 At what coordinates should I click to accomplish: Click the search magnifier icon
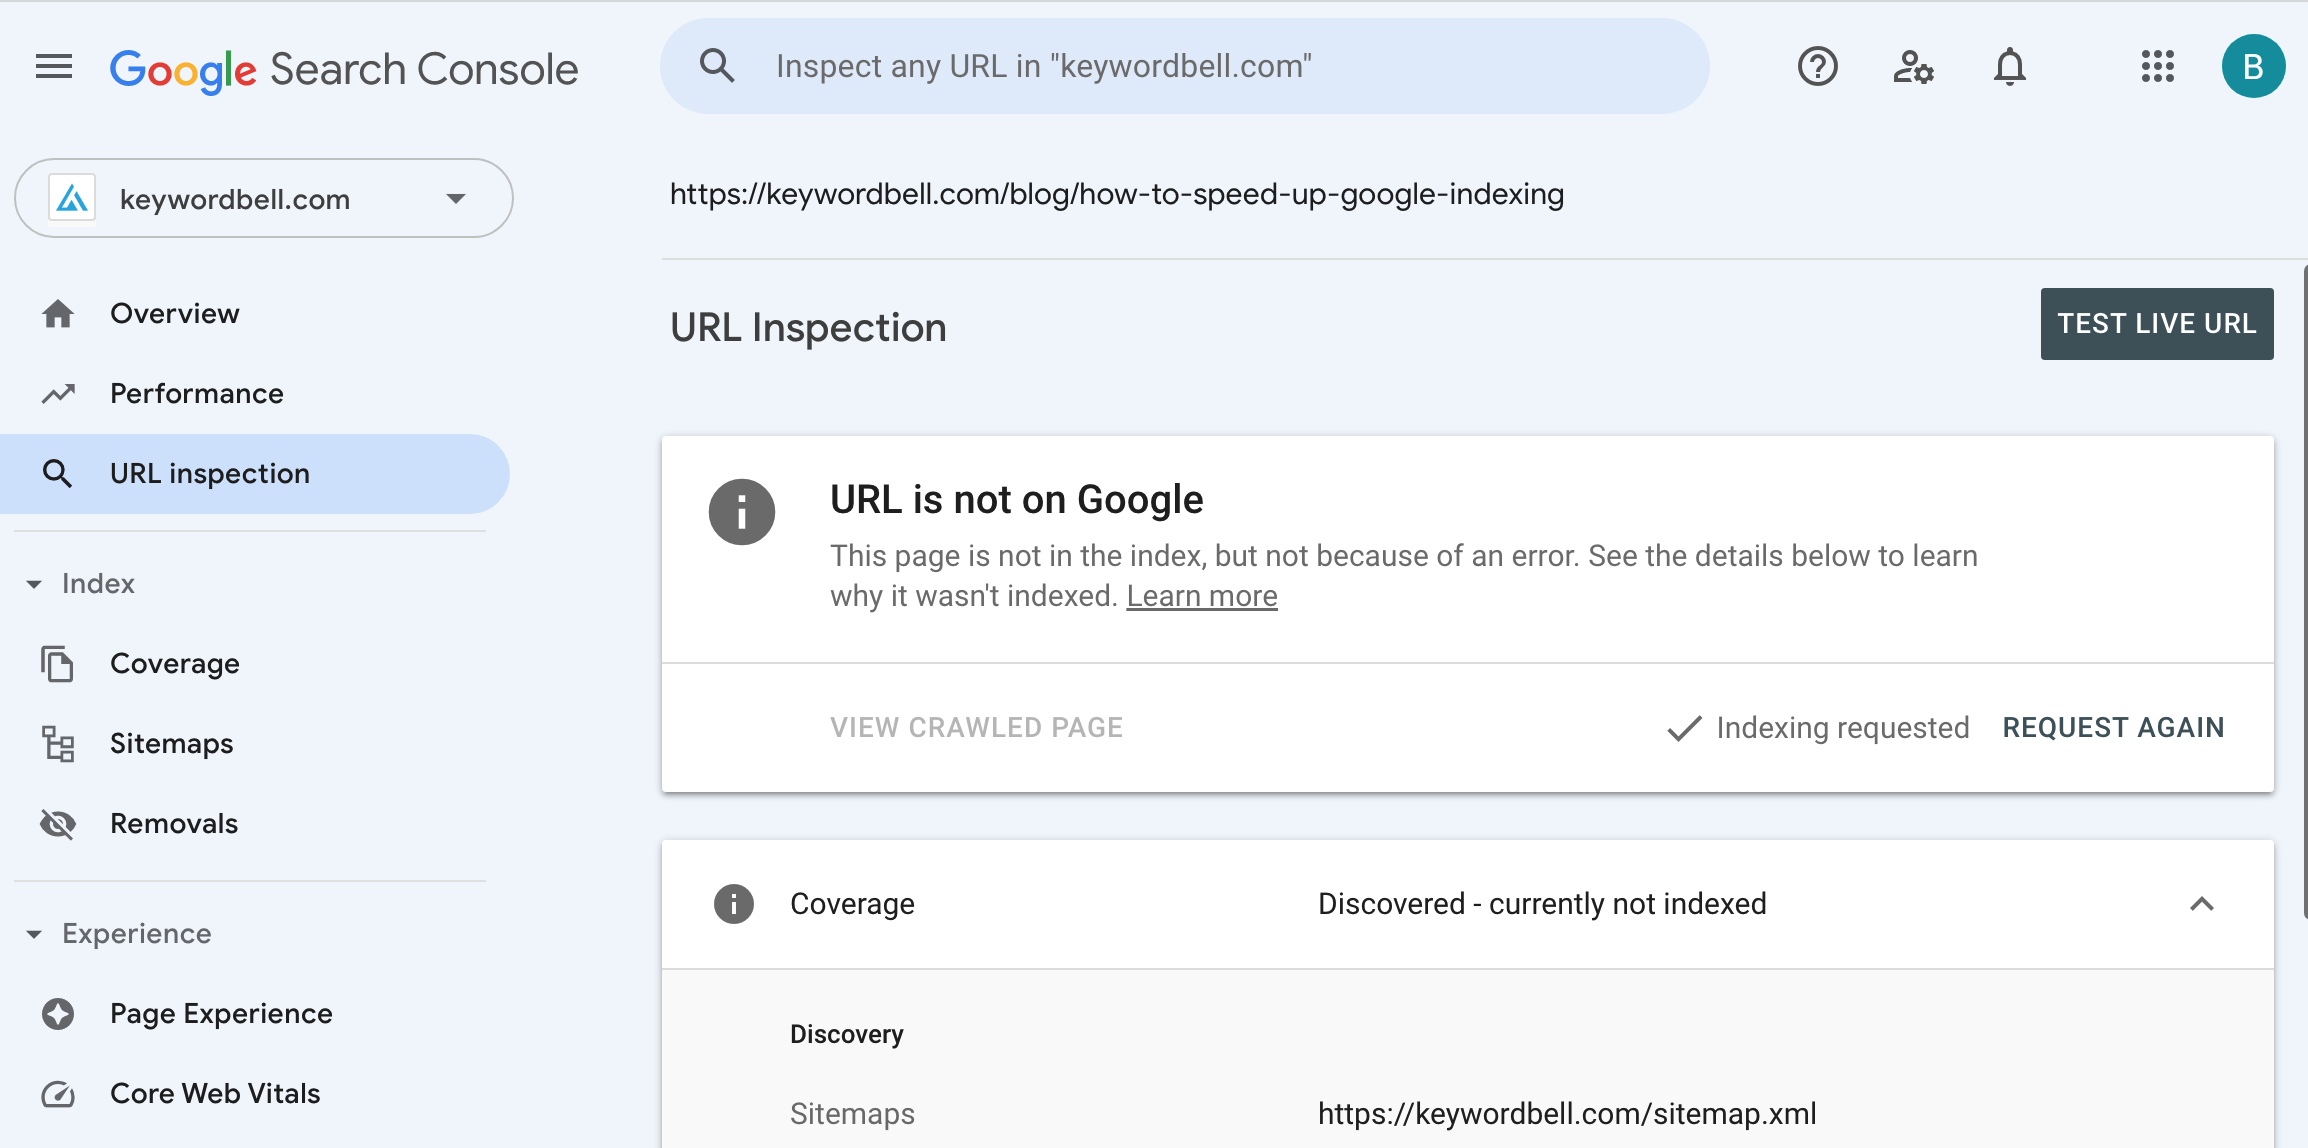717,66
